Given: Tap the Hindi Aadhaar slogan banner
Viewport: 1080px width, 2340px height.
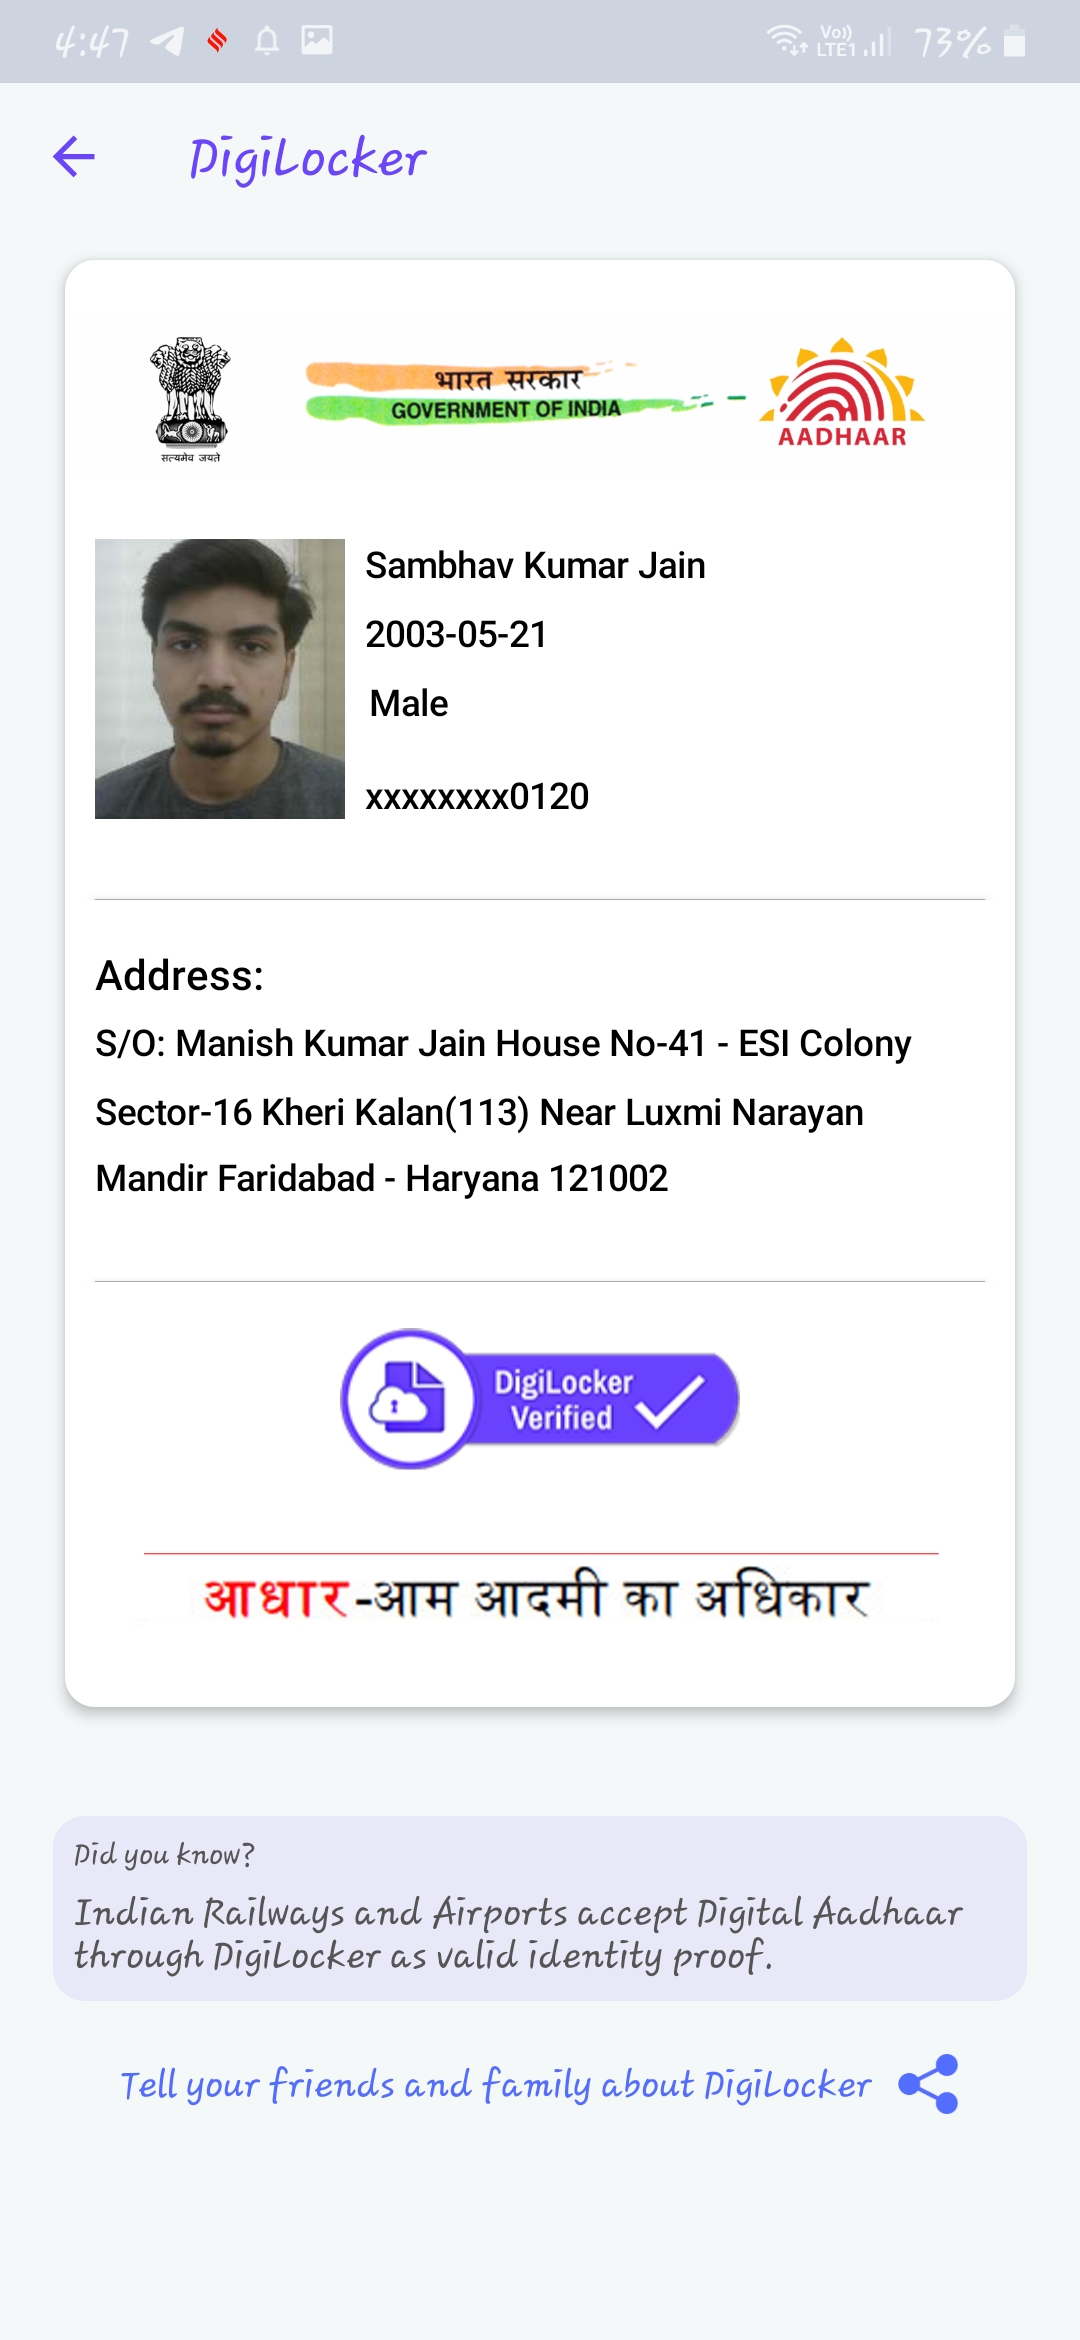Looking at the screenshot, I should [540, 1592].
